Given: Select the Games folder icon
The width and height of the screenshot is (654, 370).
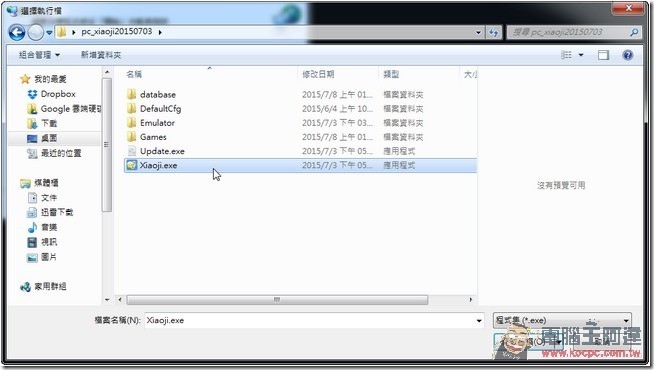Looking at the screenshot, I should [131, 136].
